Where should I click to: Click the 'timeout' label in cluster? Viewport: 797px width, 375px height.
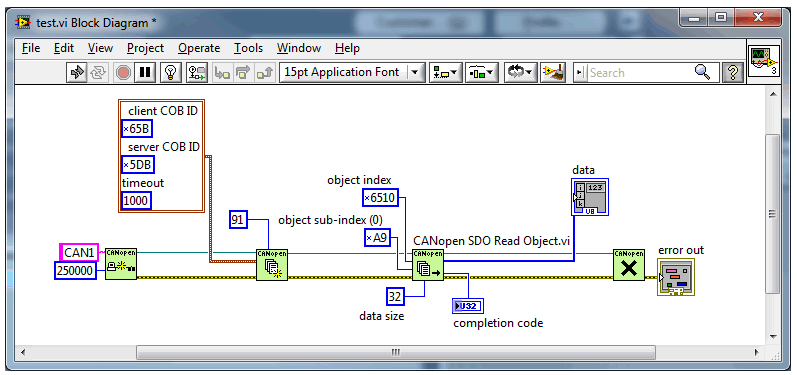(x=143, y=182)
